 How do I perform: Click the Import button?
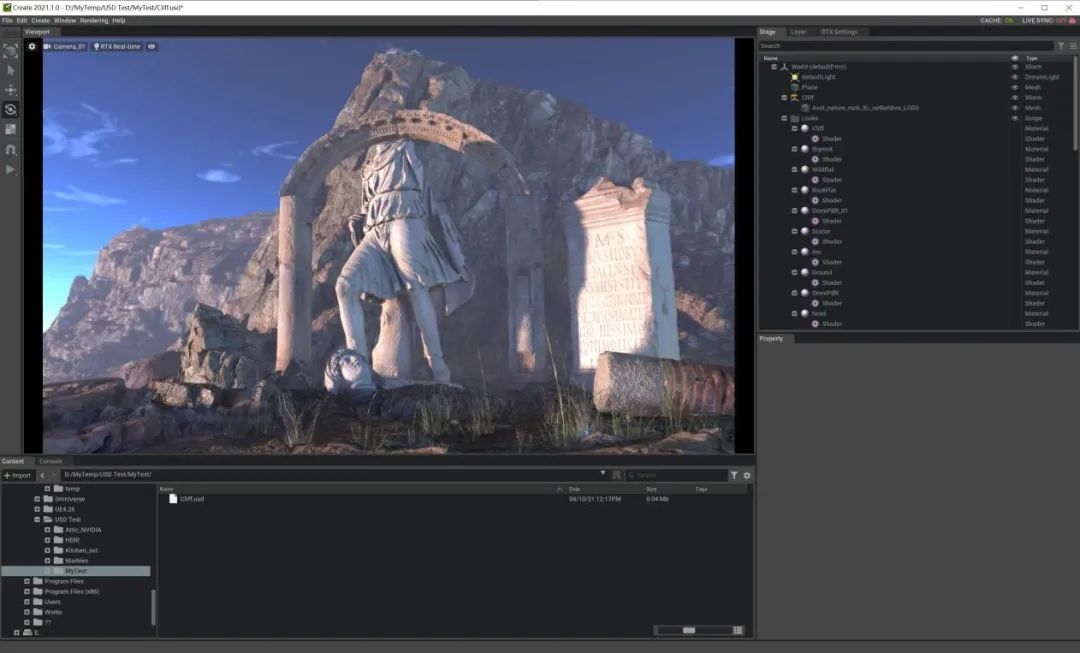(x=18, y=475)
